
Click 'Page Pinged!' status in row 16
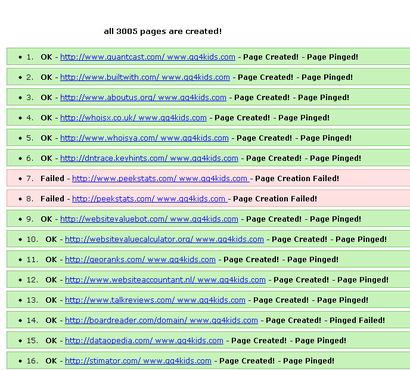coord(309,361)
